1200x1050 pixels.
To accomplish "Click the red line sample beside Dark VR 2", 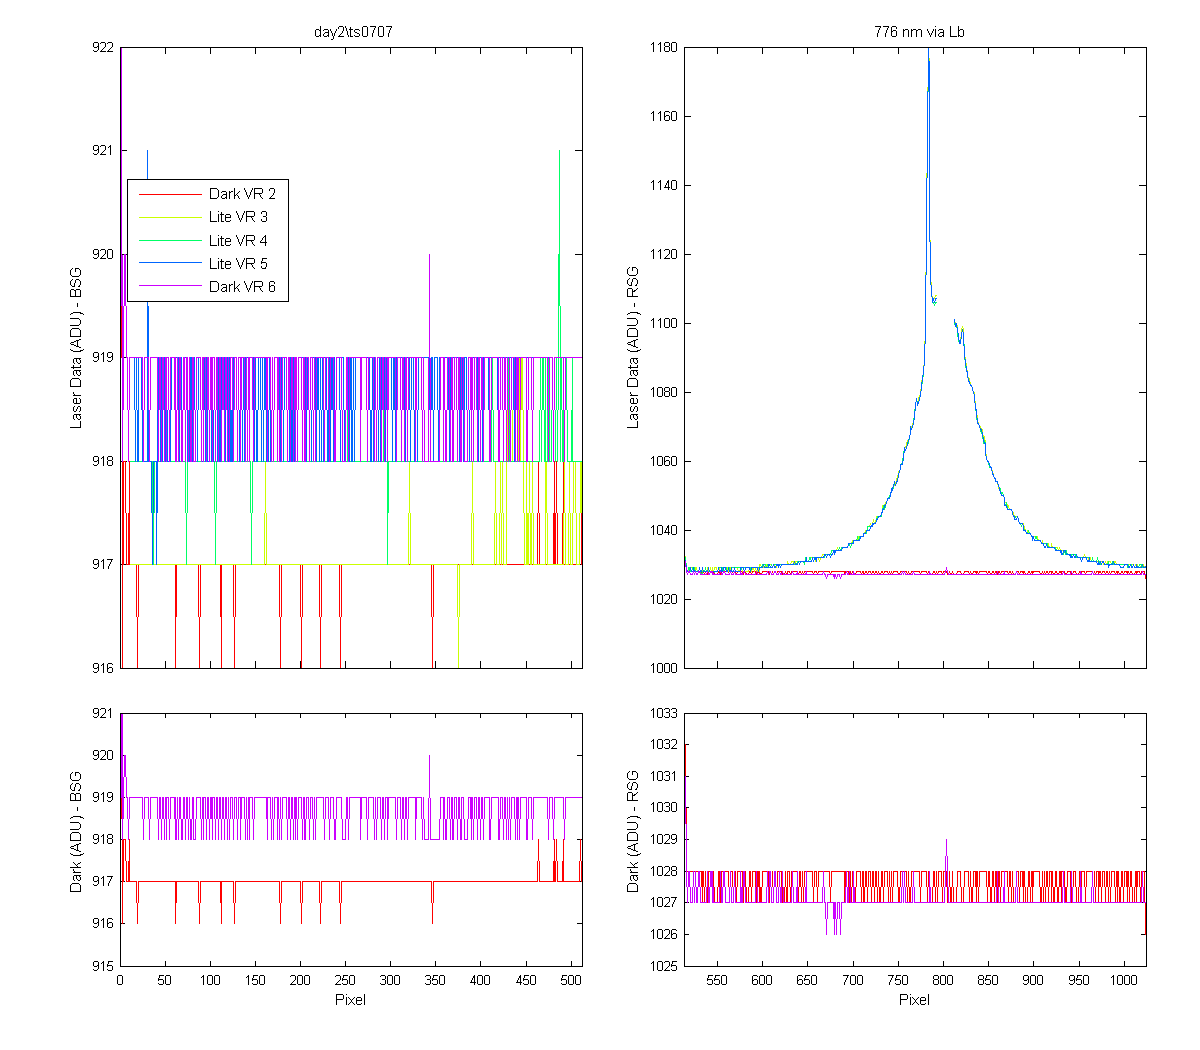I will pyautogui.click(x=170, y=194).
